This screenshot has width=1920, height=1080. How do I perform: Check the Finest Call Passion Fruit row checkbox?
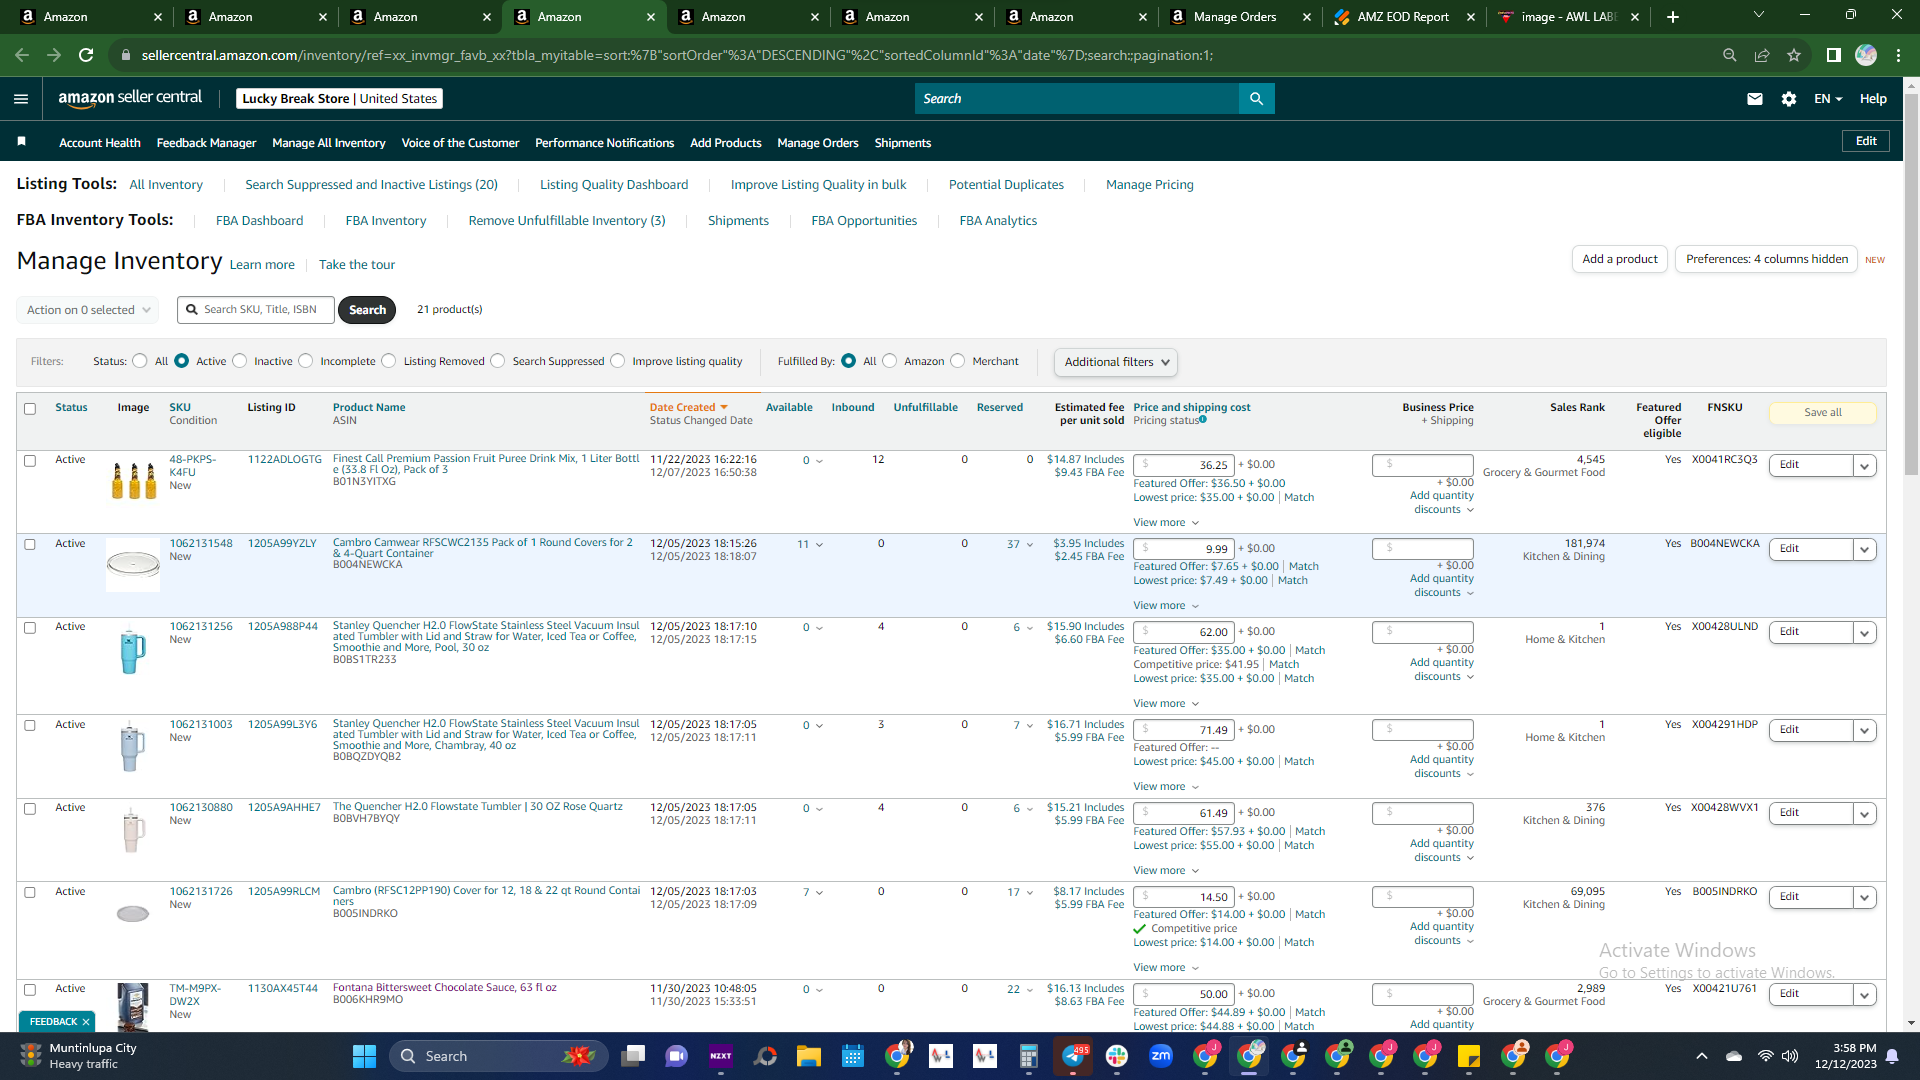(30, 461)
